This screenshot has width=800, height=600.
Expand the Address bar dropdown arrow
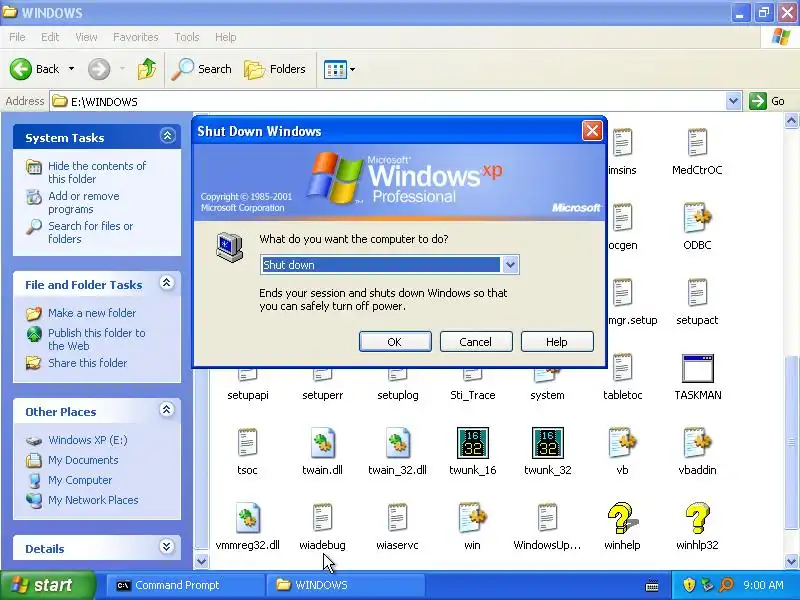(x=733, y=101)
